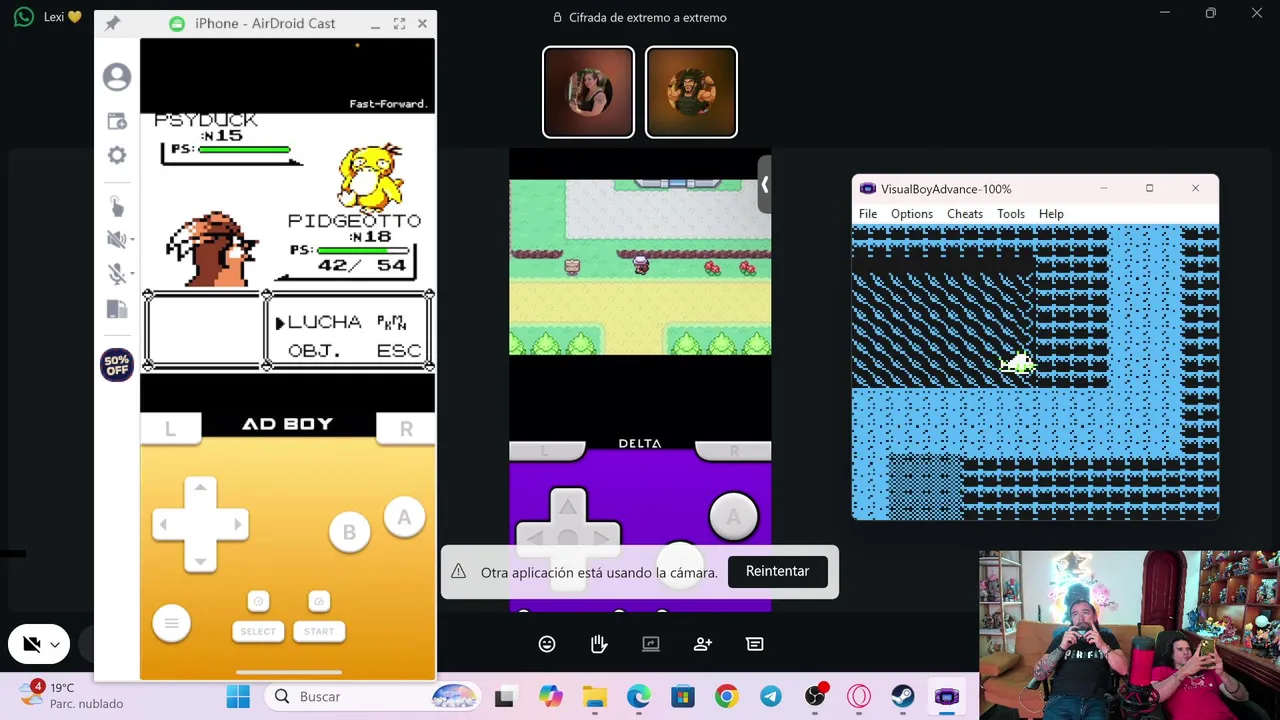This screenshot has width=1280, height=720.
Task: Open Copilot from taskbar
Action: [x=550, y=697]
